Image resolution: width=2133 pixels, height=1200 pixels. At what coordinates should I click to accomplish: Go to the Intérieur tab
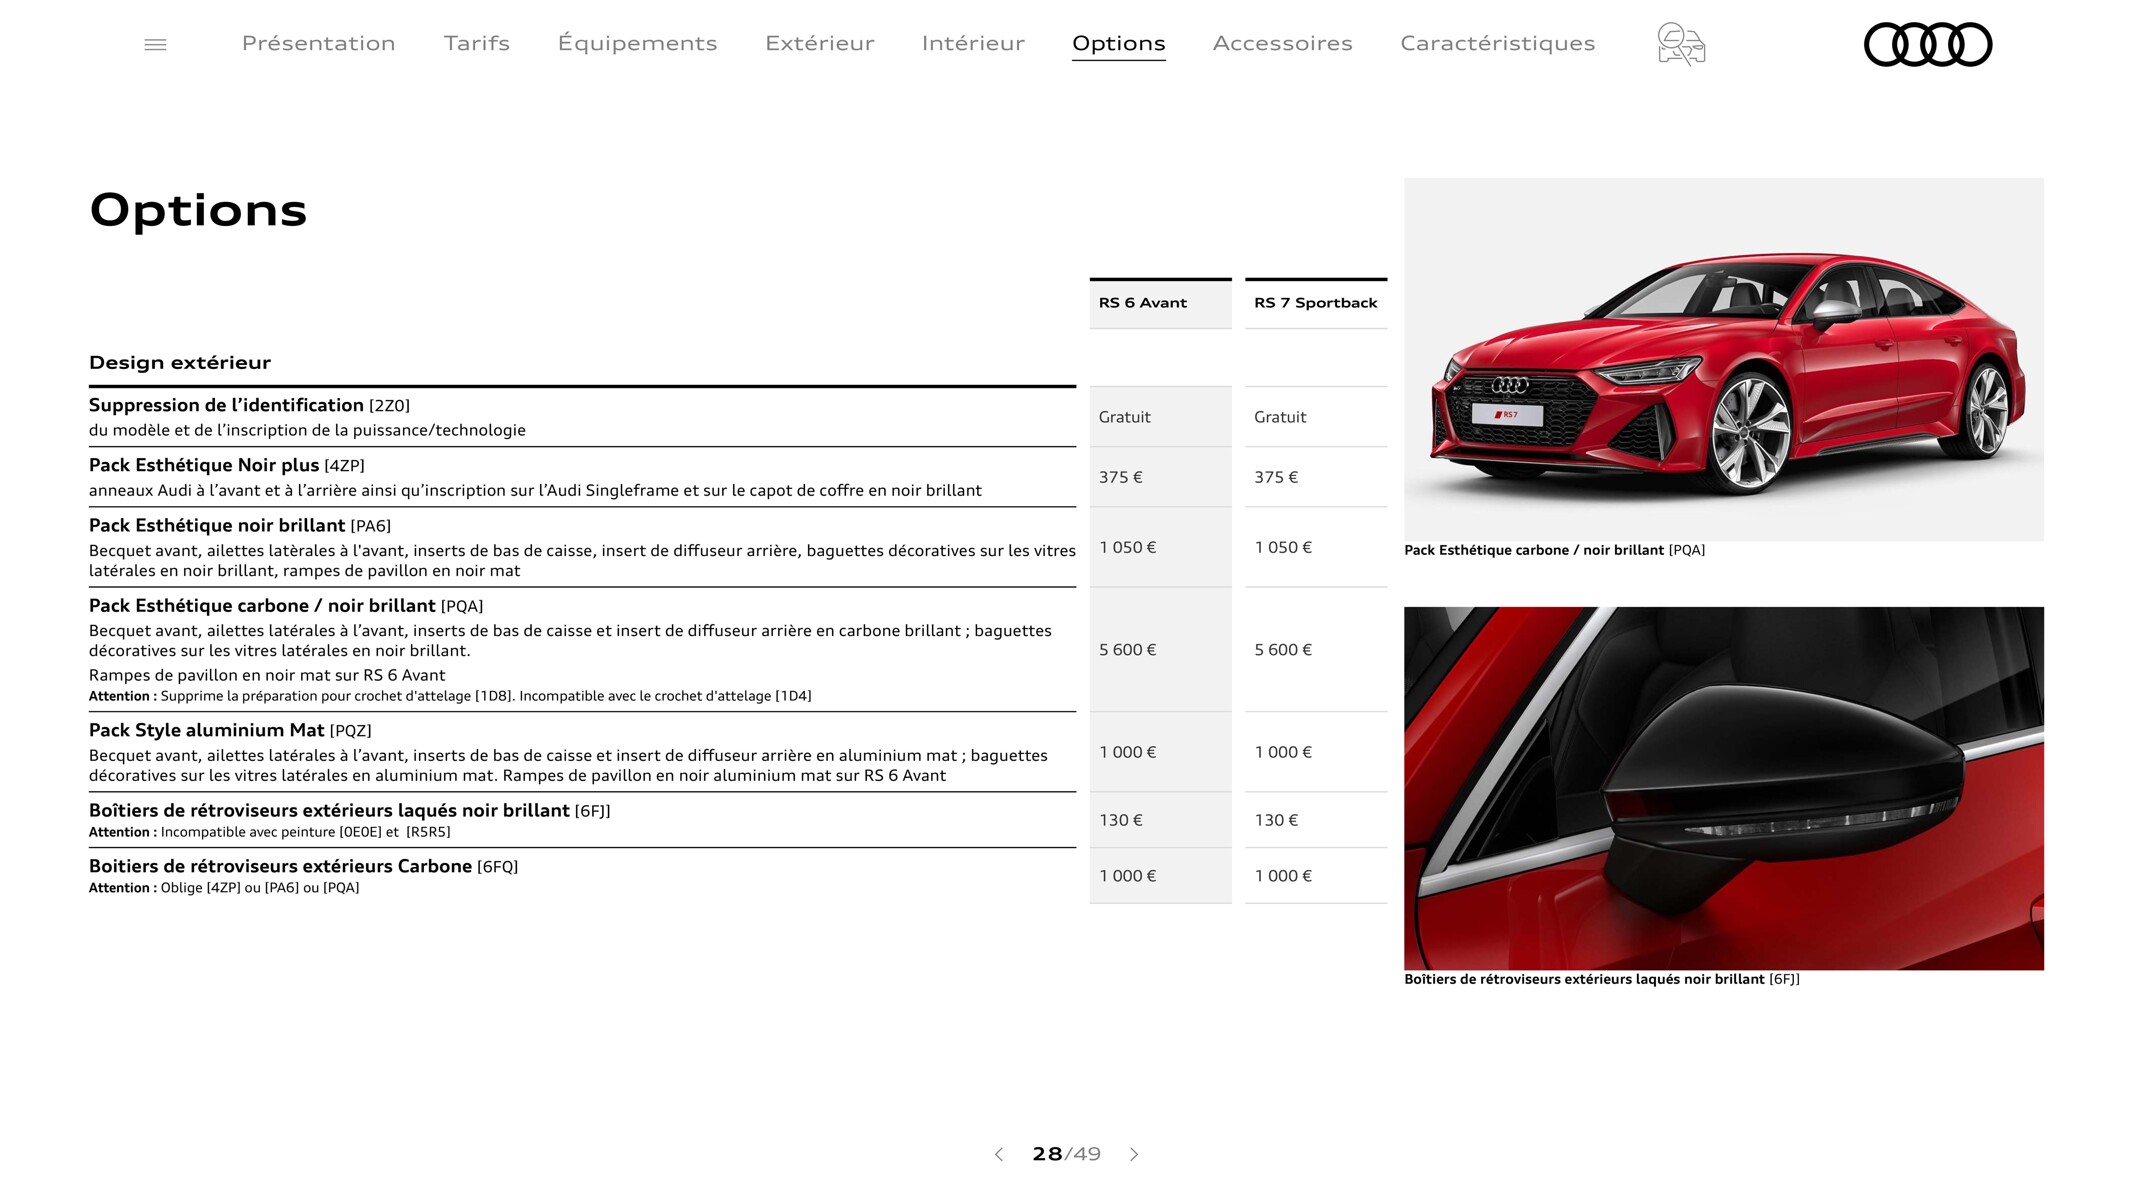coord(973,43)
